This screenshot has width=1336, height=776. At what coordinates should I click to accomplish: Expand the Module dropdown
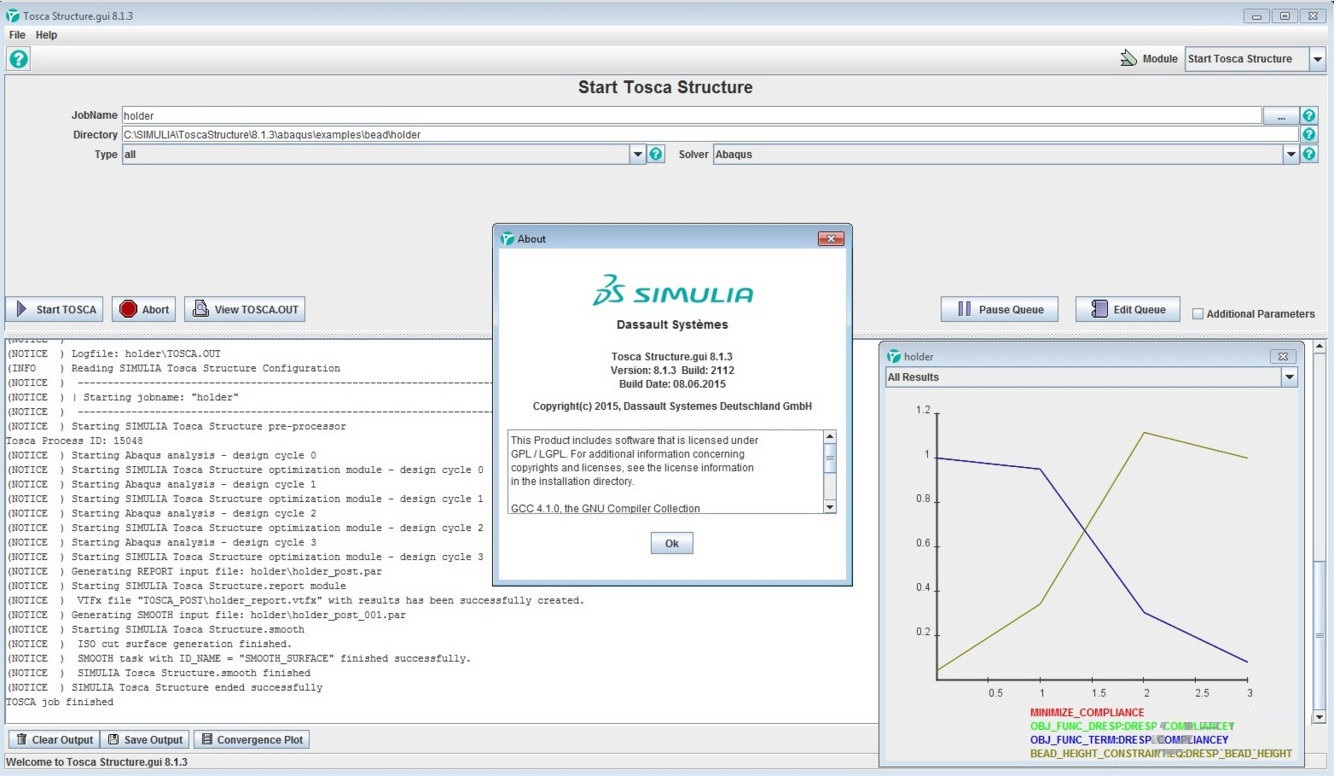tap(1317, 59)
